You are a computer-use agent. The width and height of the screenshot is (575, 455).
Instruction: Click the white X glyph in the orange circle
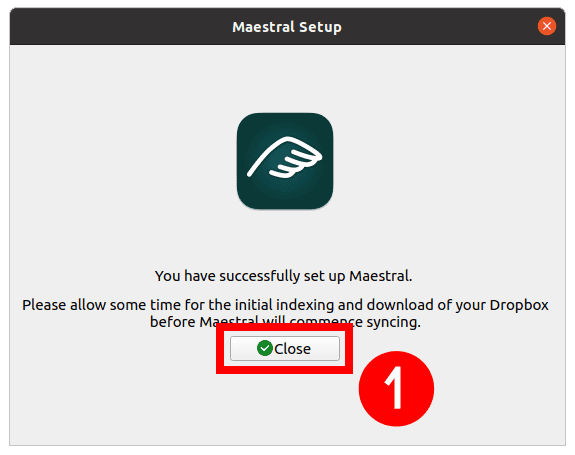point(547,26)
